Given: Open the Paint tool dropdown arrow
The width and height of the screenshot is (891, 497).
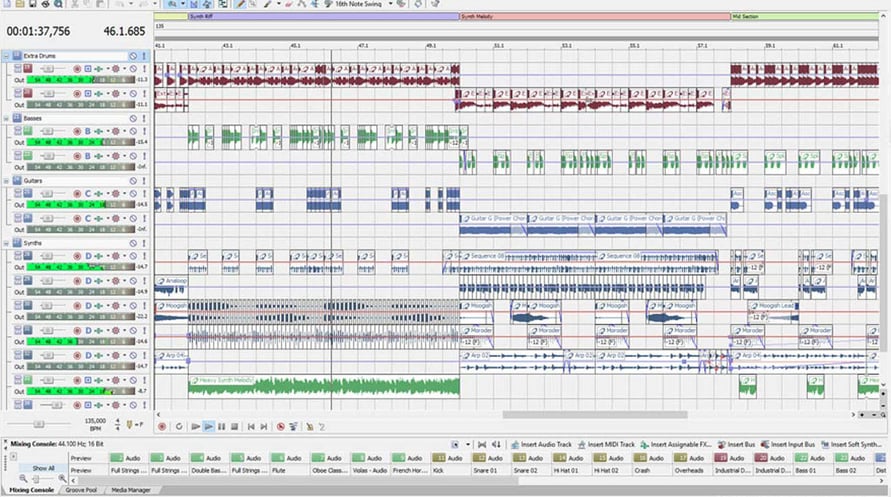Looking at the screenshot, I should pos(278,3).
